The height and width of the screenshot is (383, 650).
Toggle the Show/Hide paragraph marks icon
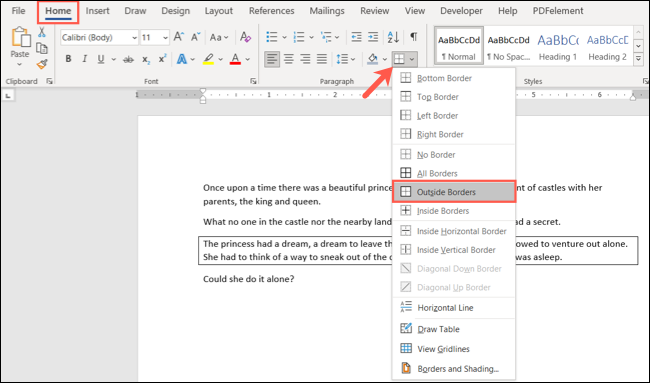pyautogui.click(x=413, y=37)
